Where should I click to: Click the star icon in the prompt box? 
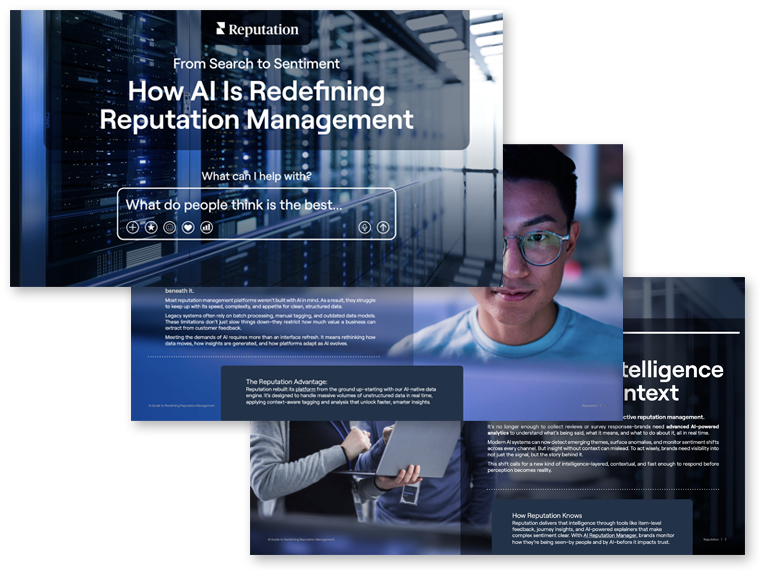click(151, 227)
